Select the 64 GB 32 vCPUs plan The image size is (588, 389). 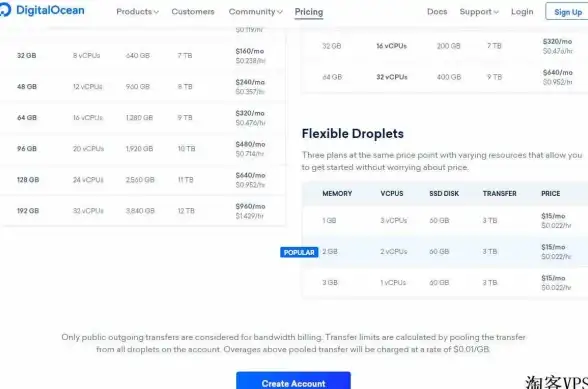tap(445, 77)
